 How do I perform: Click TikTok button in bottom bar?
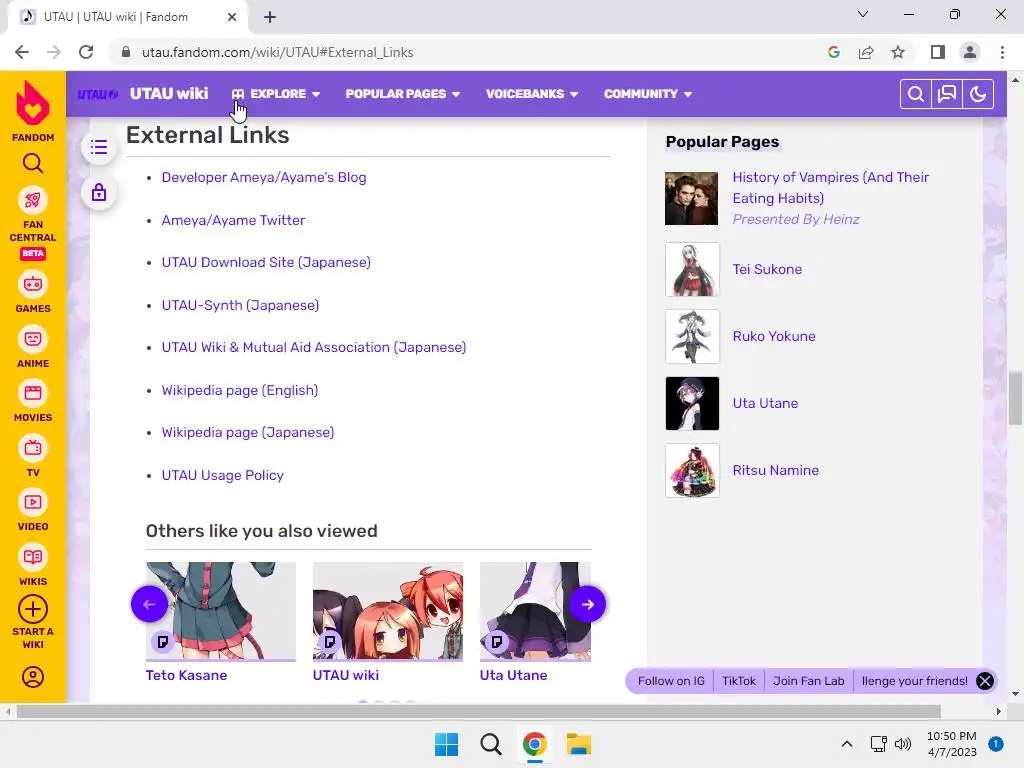point(739,681)
